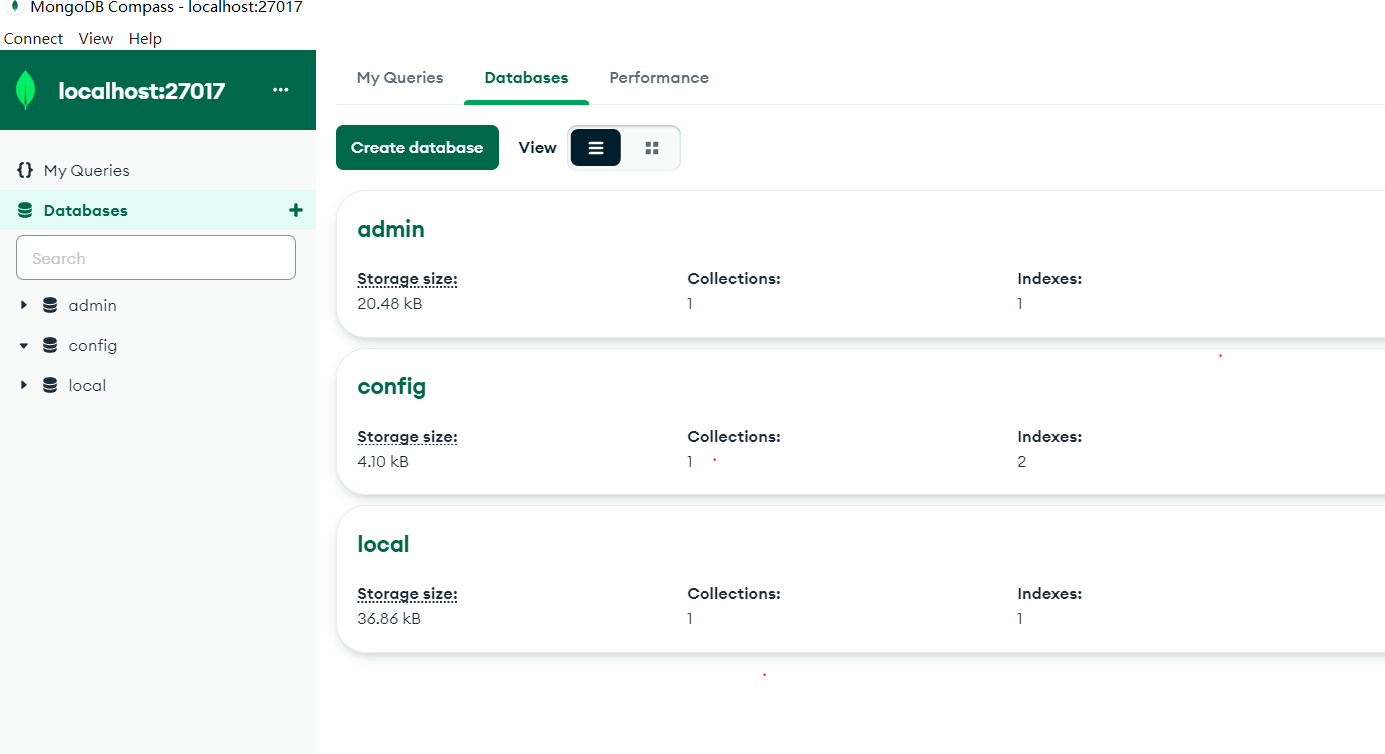Click Storage size label on admin card

[407, 279]
